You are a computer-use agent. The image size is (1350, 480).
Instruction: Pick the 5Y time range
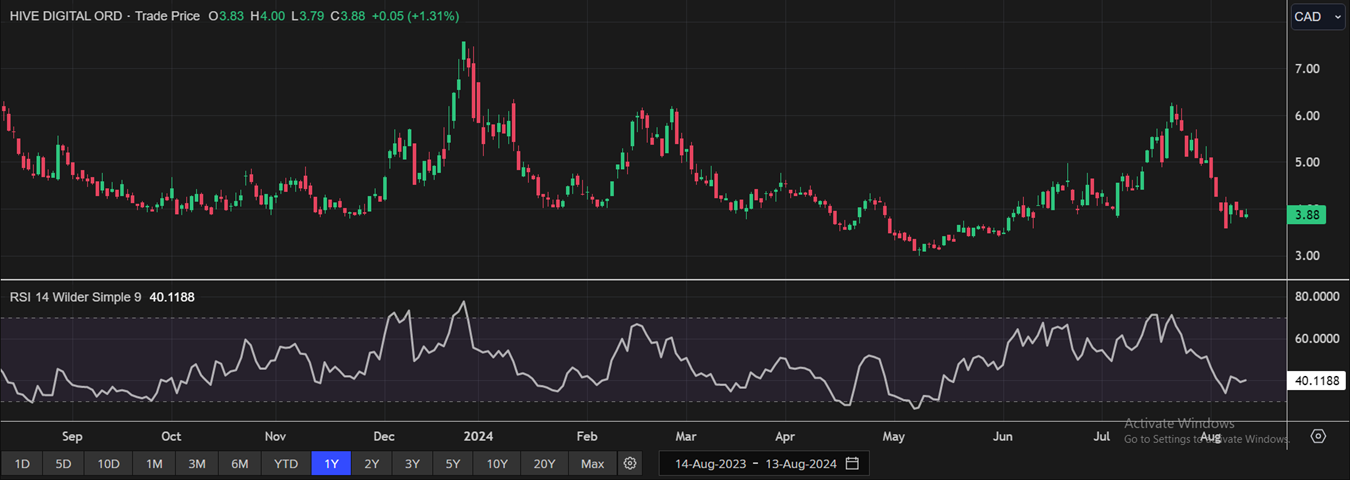coord(452,463)
